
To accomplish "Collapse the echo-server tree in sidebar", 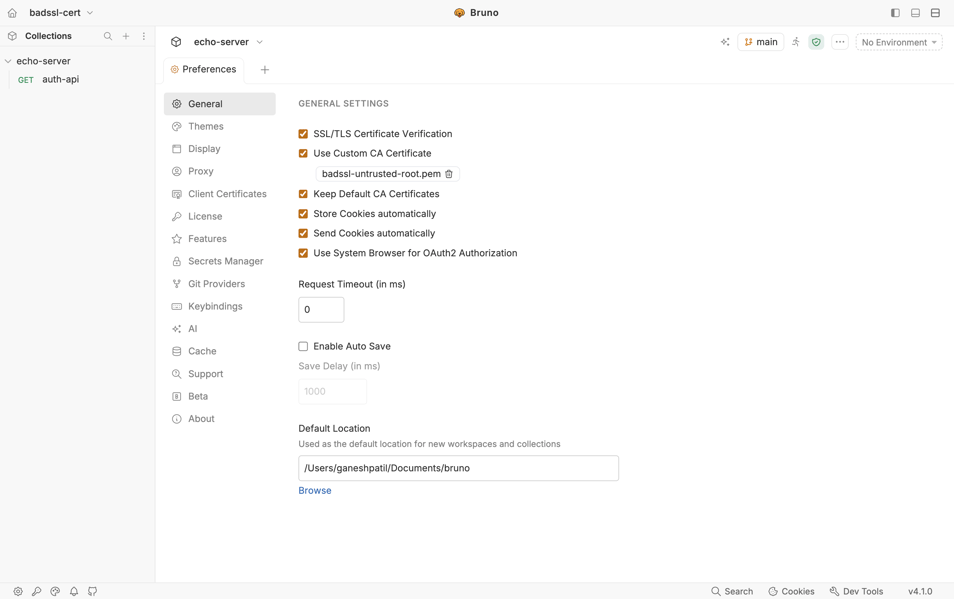I will pos(8,61).
